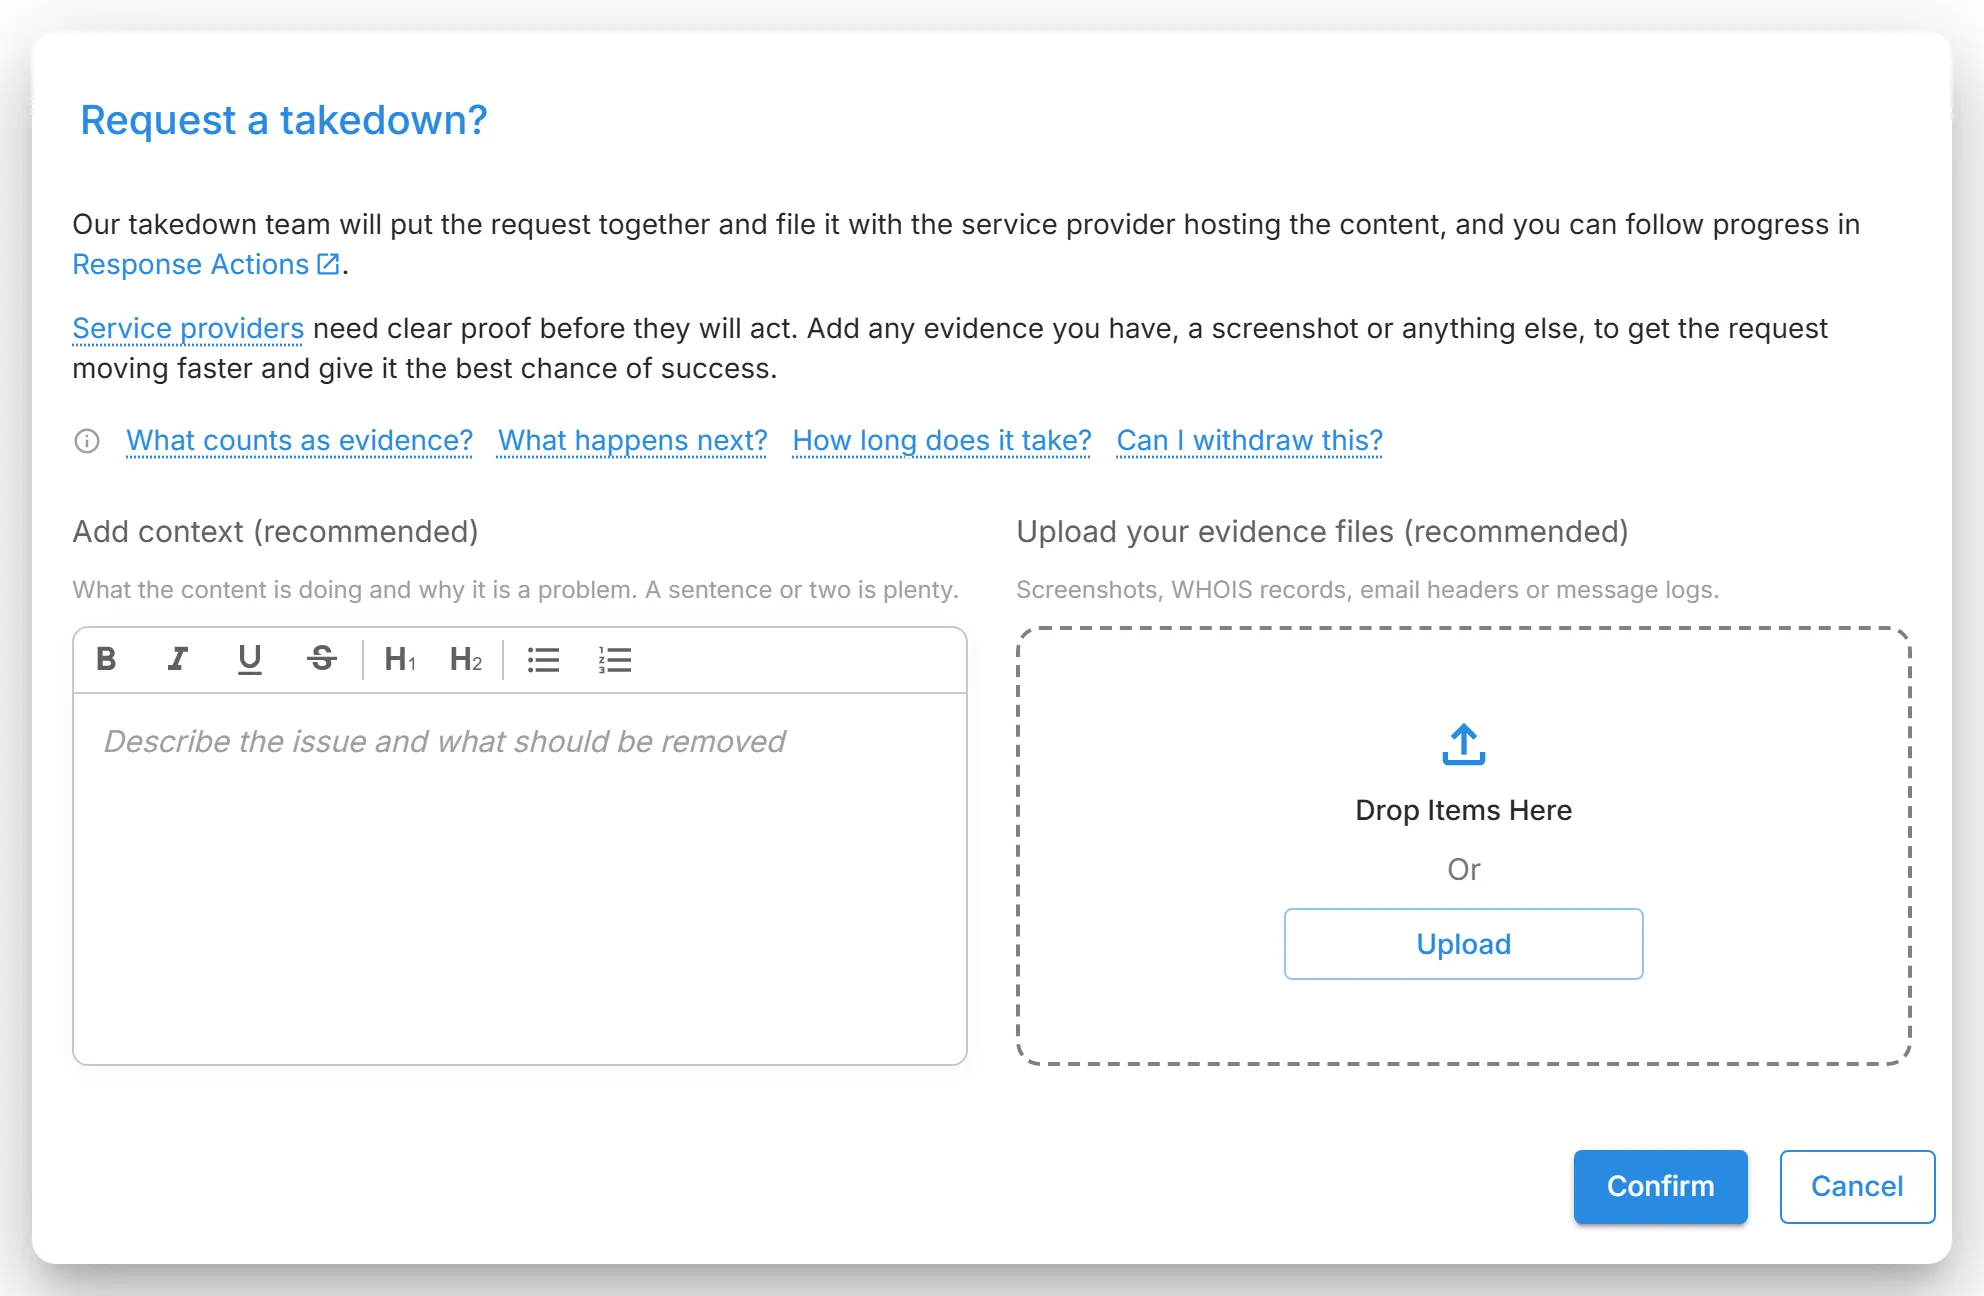Image resolution: width=1984 pixels, height=1296 pixels.
Task: Toggle underline formatting
Action: click(x=250, y=659)
